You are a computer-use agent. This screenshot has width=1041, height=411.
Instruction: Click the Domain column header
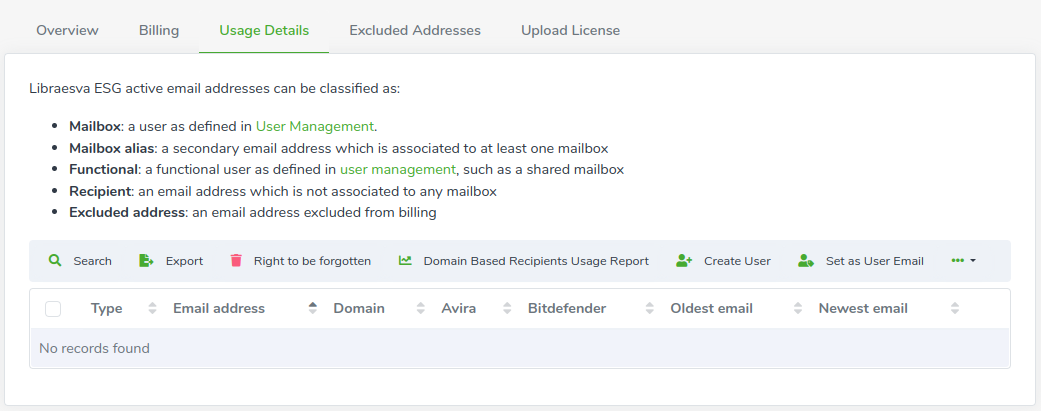[x=359, y=308]
